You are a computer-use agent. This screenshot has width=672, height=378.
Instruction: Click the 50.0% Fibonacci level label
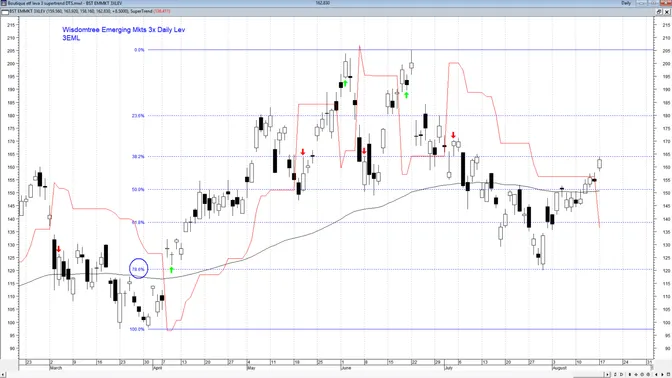click(138, 189)
